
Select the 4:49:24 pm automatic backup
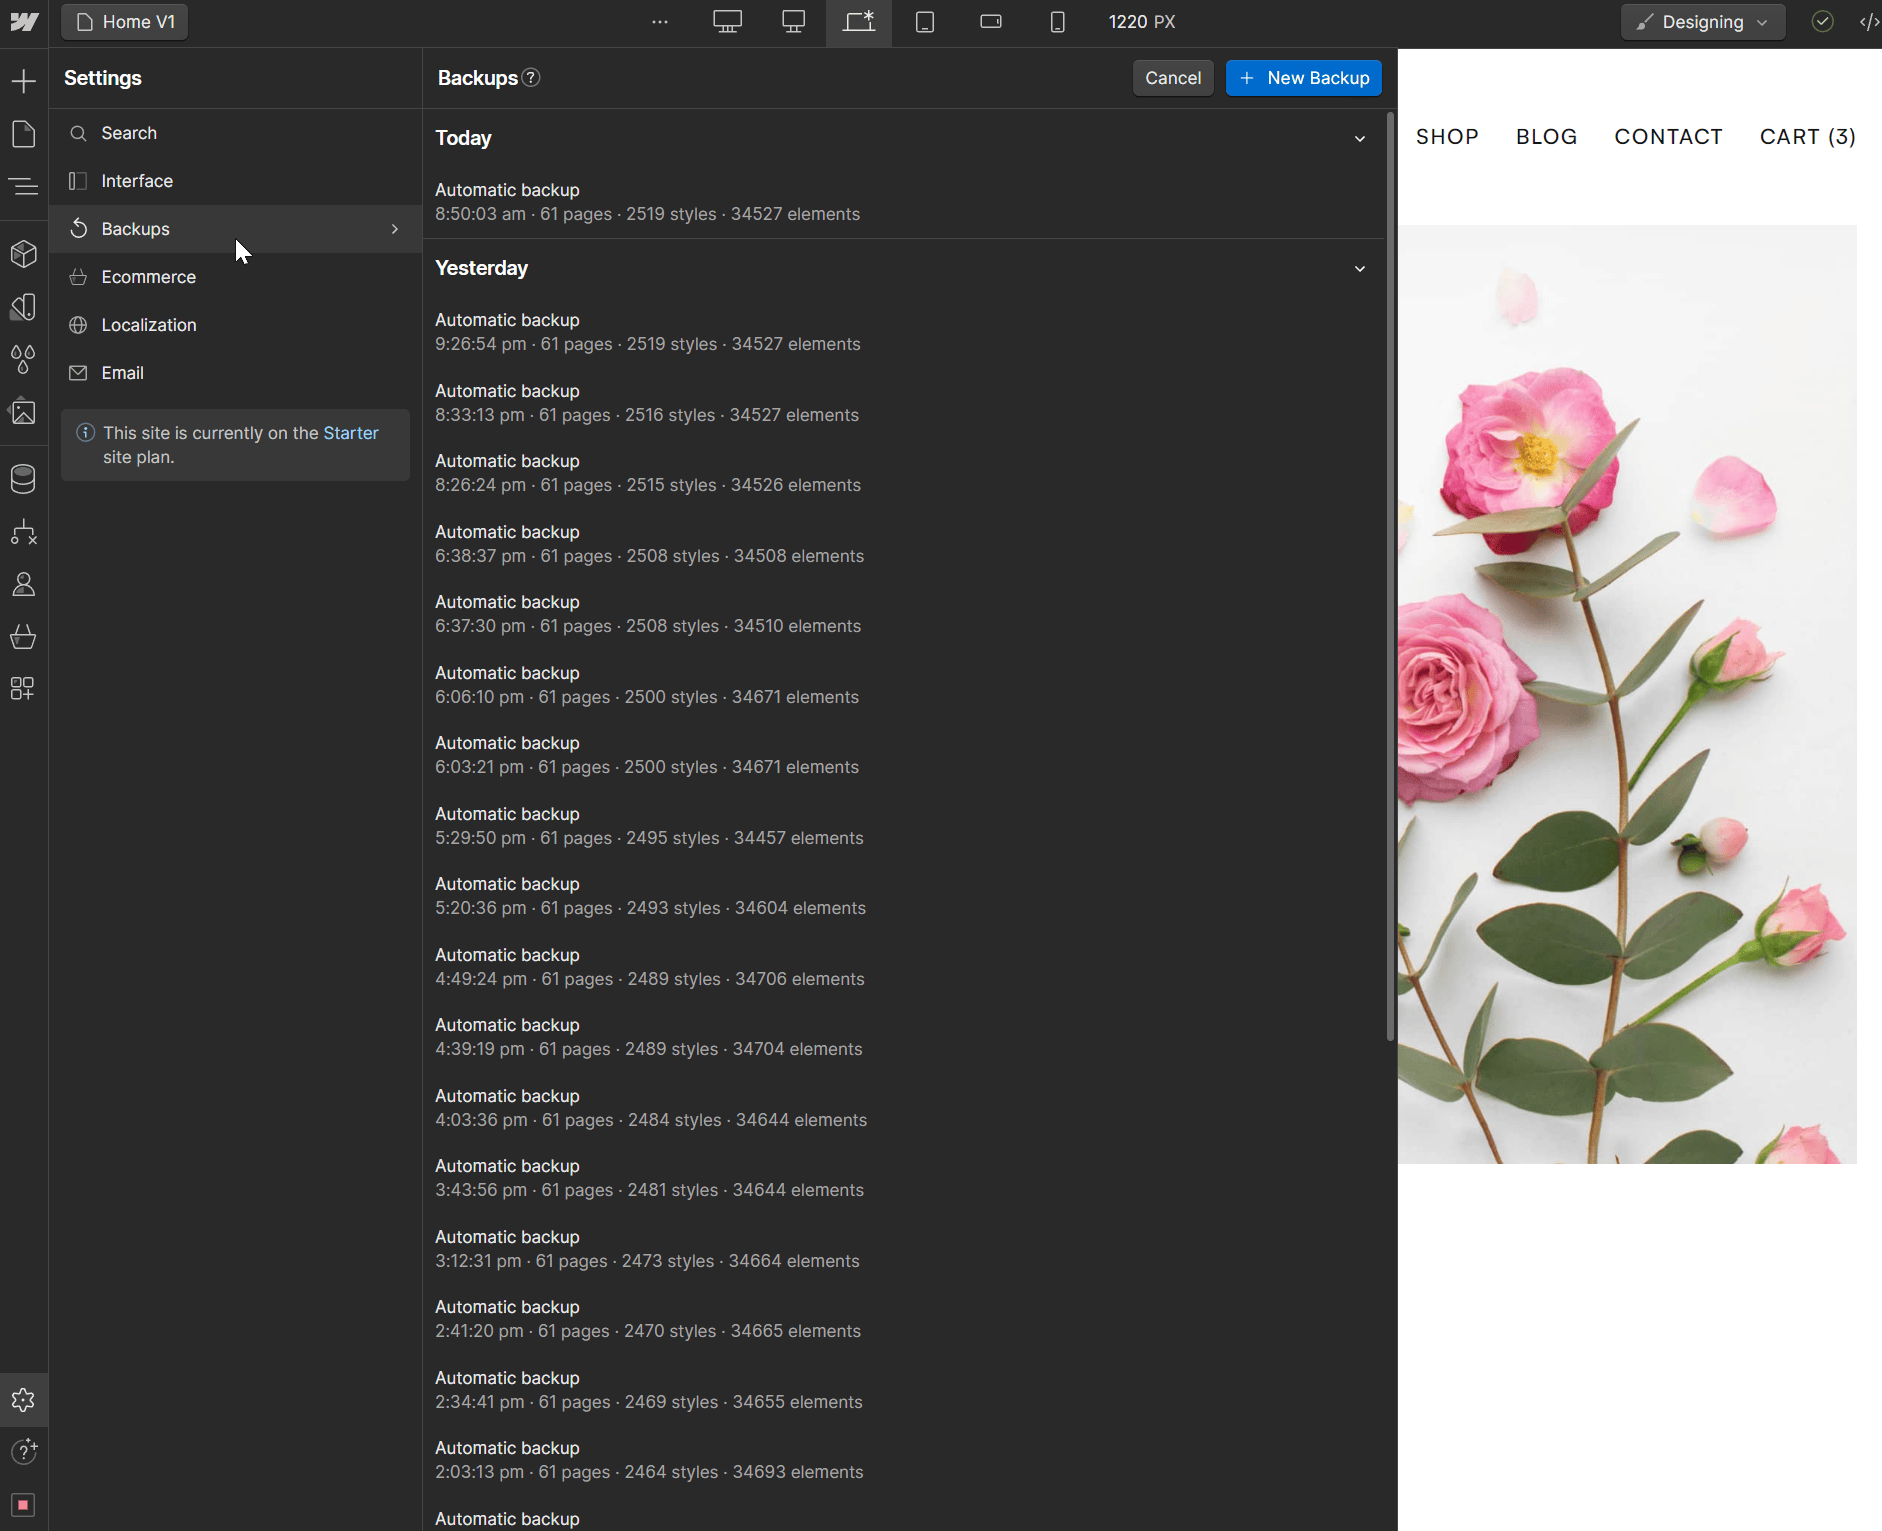pos(904,967)
